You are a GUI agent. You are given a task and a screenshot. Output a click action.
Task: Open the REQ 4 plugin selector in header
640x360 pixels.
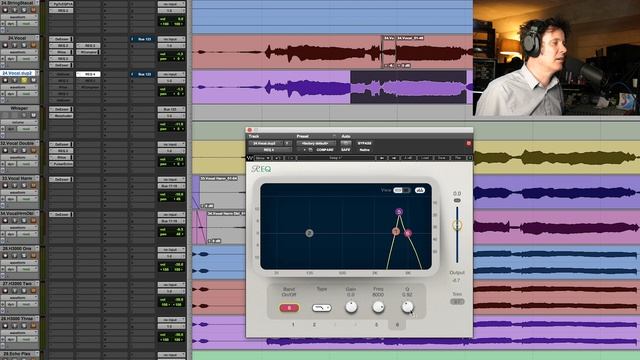(x=270, y=150)
